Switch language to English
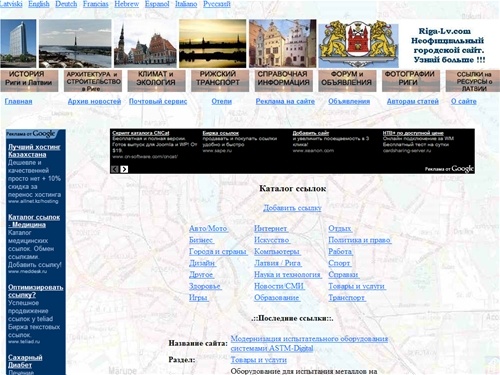The height and width of the screenshot is (375, 500). coord(39,4)
